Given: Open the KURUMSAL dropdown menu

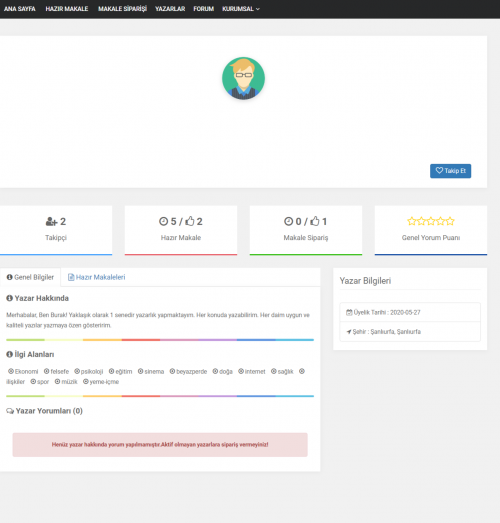Looking at the screenshot, I should pos(241,9).
